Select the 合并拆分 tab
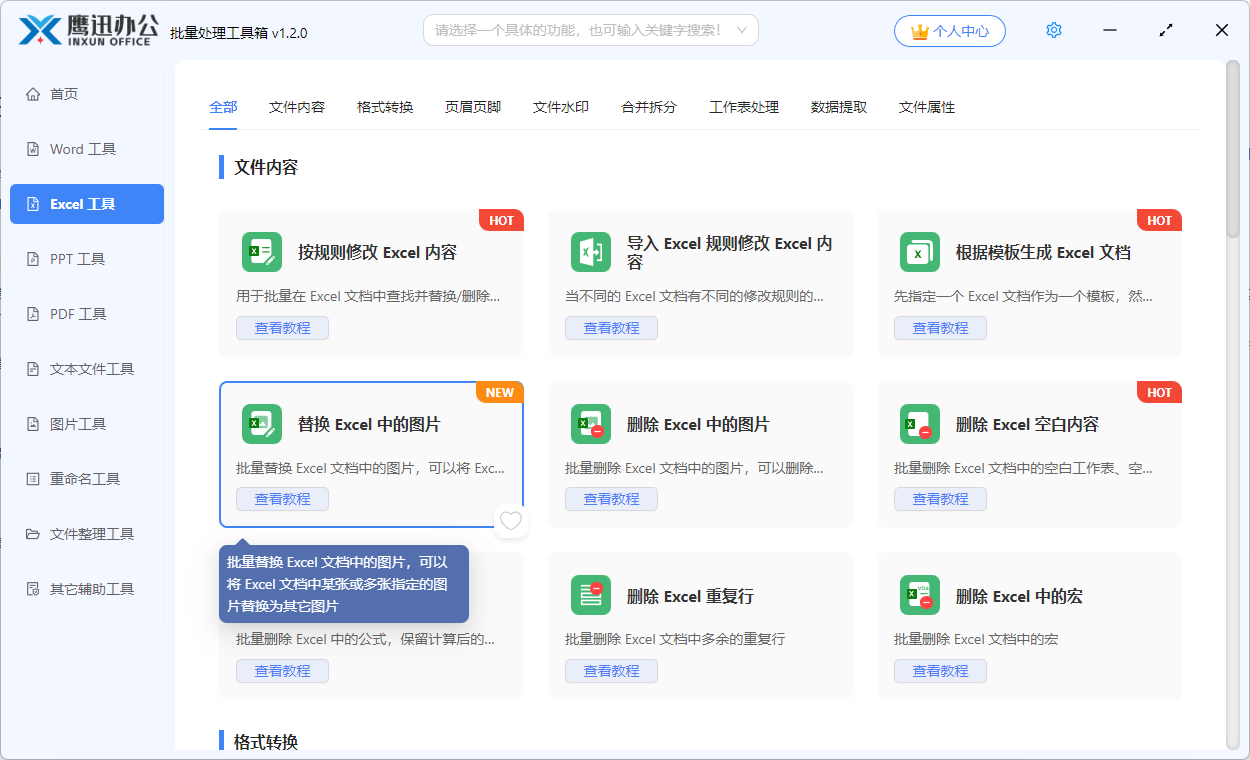Viewport: 1250px width, 760px height. tap(648, 107)
